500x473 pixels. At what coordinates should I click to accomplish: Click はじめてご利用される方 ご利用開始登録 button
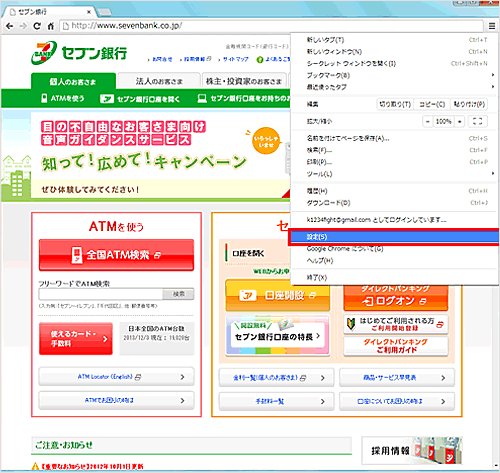396,324
